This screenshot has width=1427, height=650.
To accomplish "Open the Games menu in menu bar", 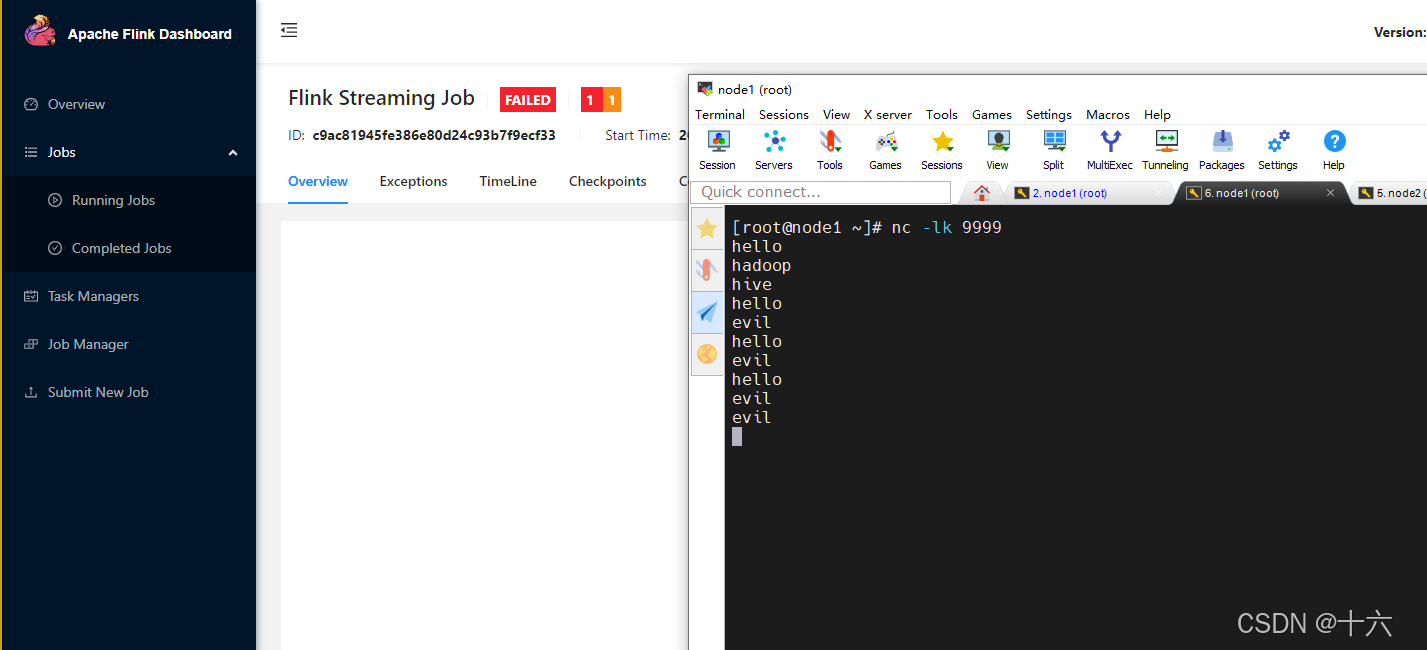I will pos(992,114).
